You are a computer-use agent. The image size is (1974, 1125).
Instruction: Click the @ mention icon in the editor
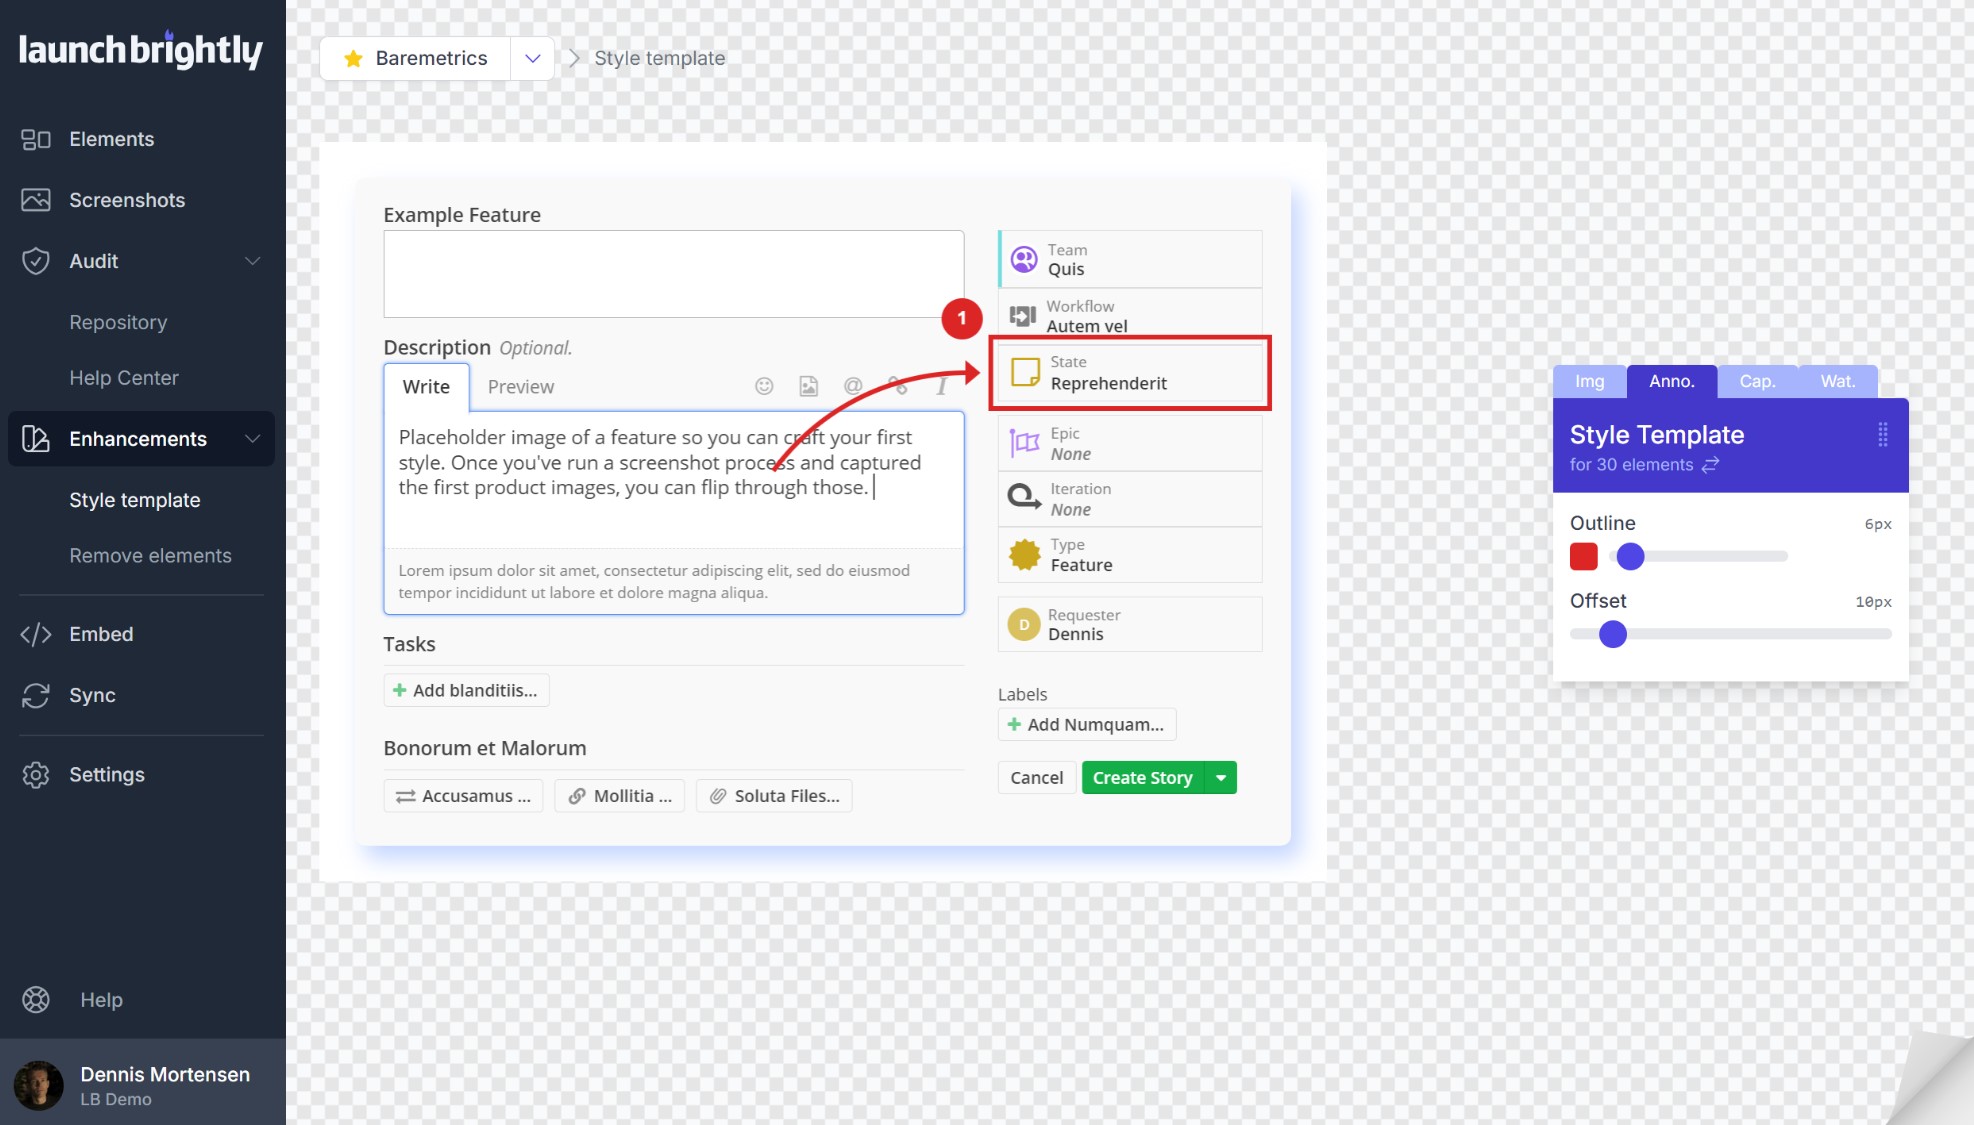tap(852, 386)
